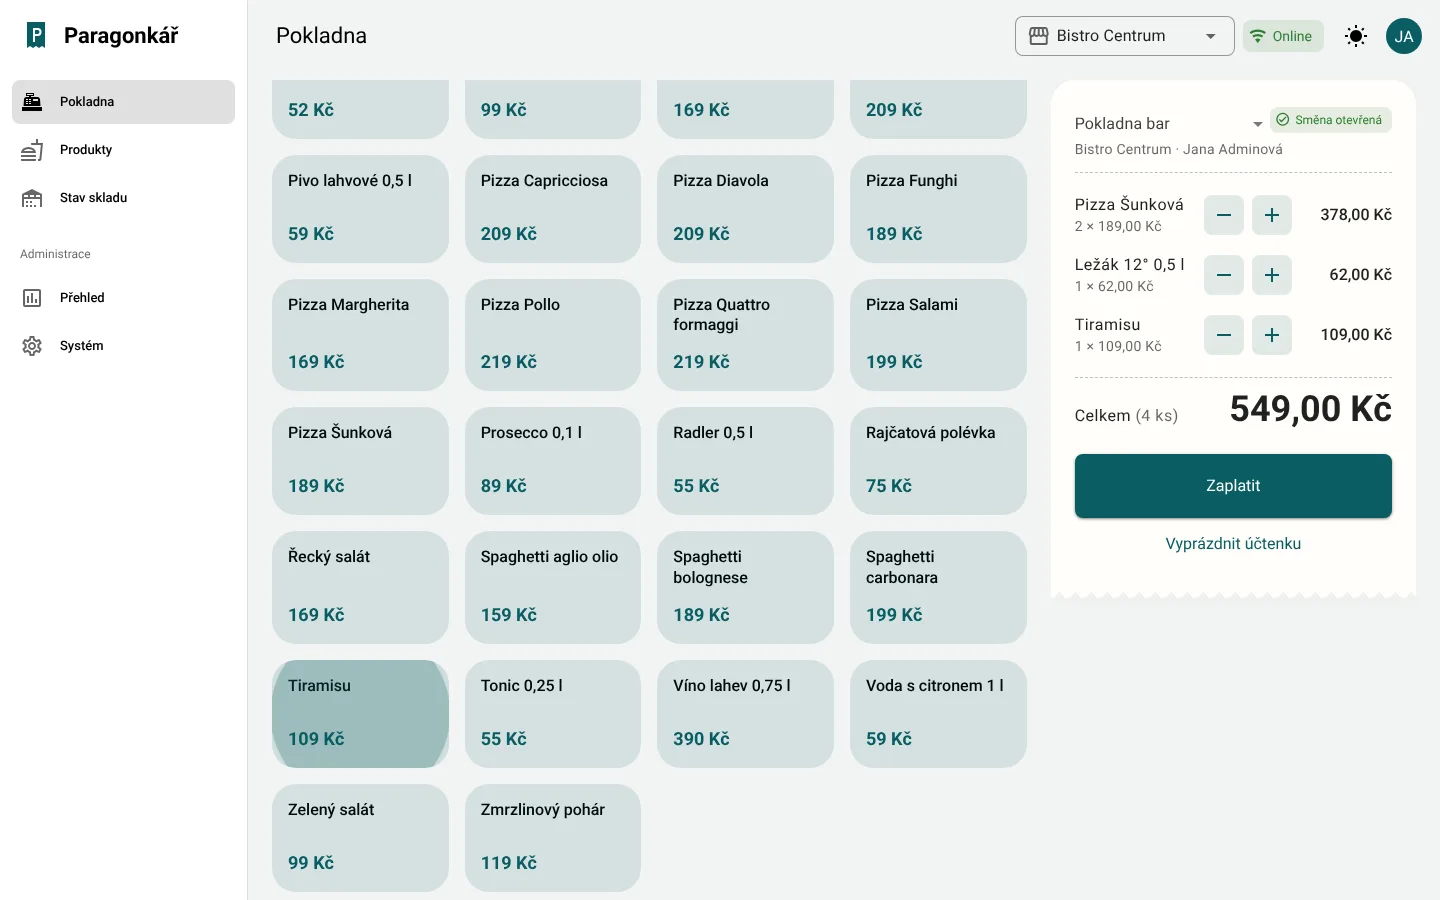Toggle the light/dark theme sun icon
This screenshot has height=900, width=1440.
tap(1356, 36)
